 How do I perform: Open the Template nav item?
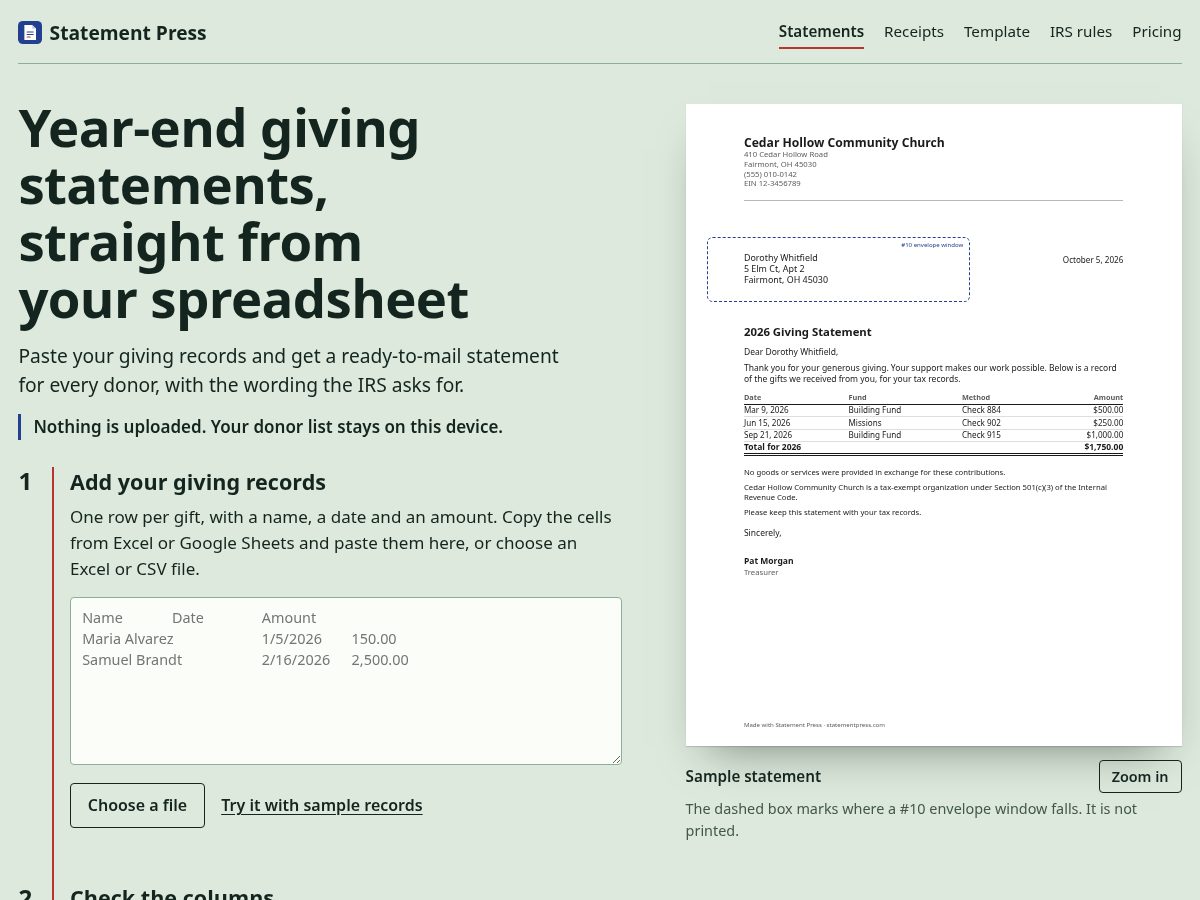coord(997,32)
